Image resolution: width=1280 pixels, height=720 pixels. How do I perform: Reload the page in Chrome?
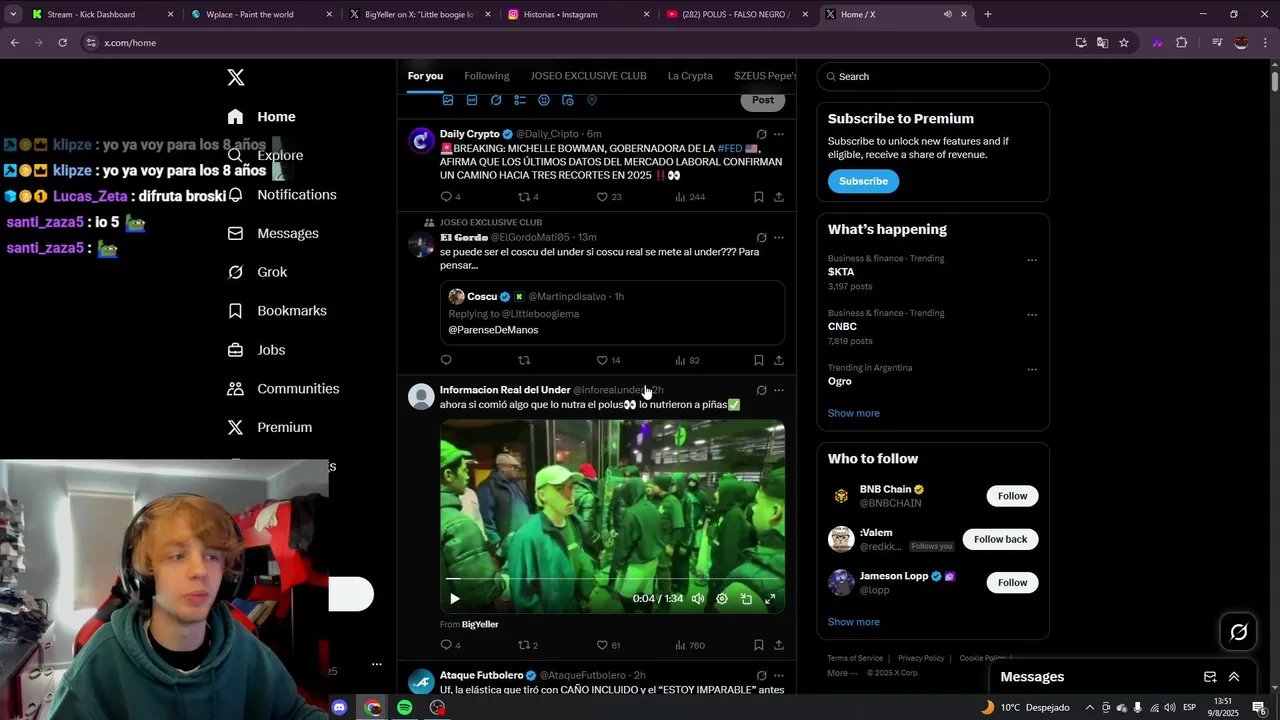pos(62,43)
